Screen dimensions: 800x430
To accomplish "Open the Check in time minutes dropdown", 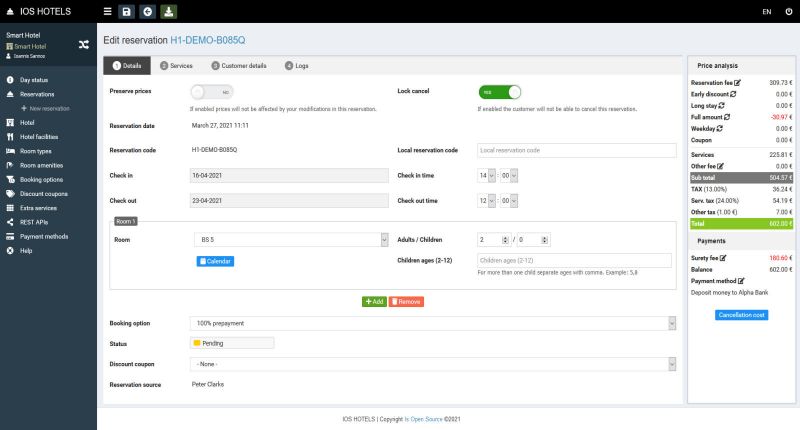I will click(509, 175).
